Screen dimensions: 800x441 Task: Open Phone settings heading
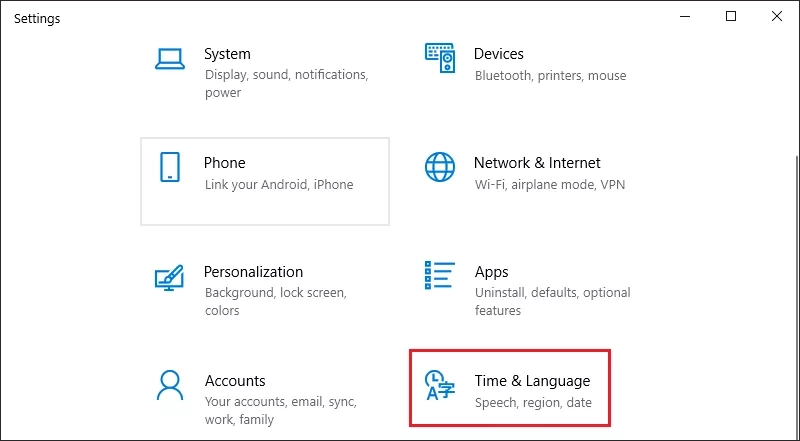pos(224,163)
